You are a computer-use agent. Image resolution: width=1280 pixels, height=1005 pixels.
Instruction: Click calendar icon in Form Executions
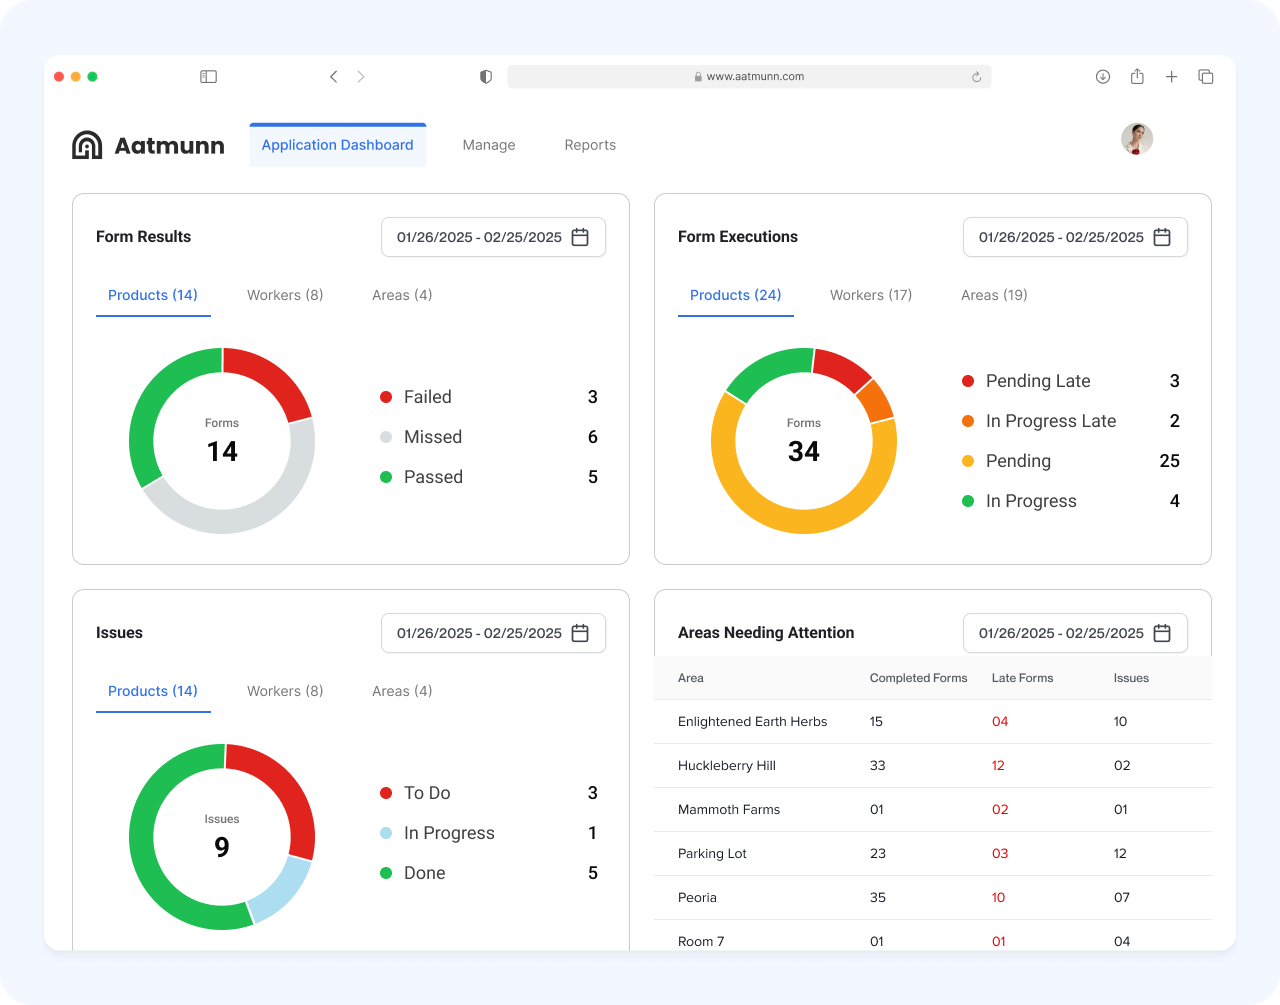coord(1162,237)
